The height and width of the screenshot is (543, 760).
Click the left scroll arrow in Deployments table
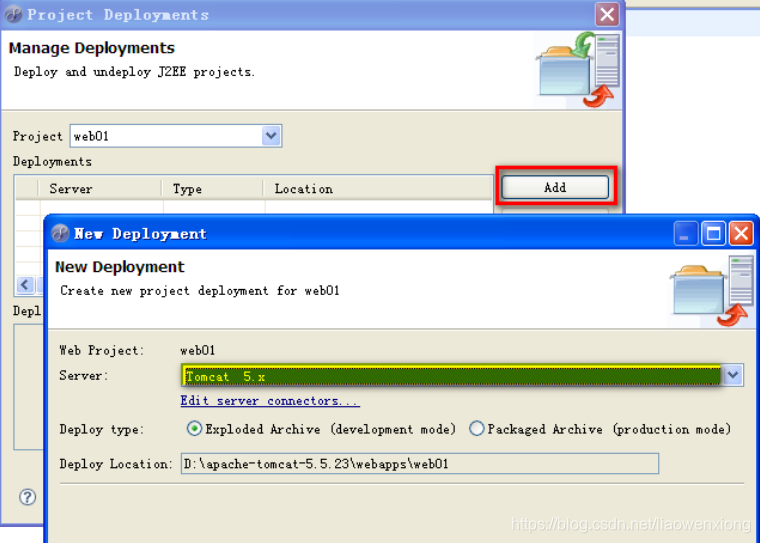coord(25,285)
